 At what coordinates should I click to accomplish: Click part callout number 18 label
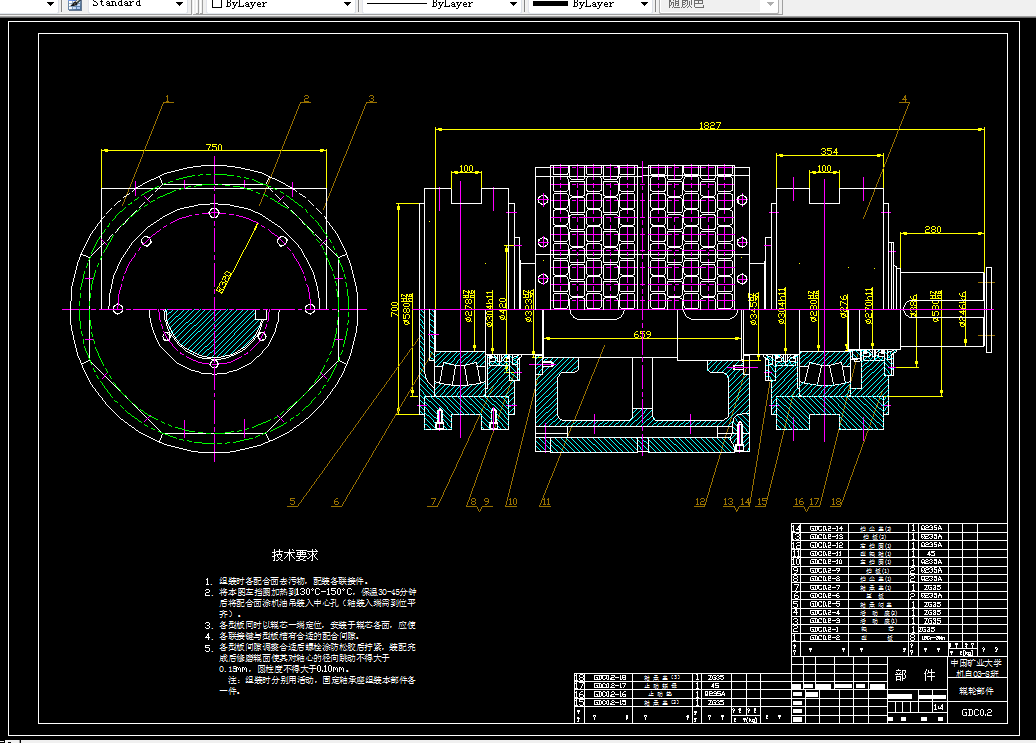click(836, 502)
